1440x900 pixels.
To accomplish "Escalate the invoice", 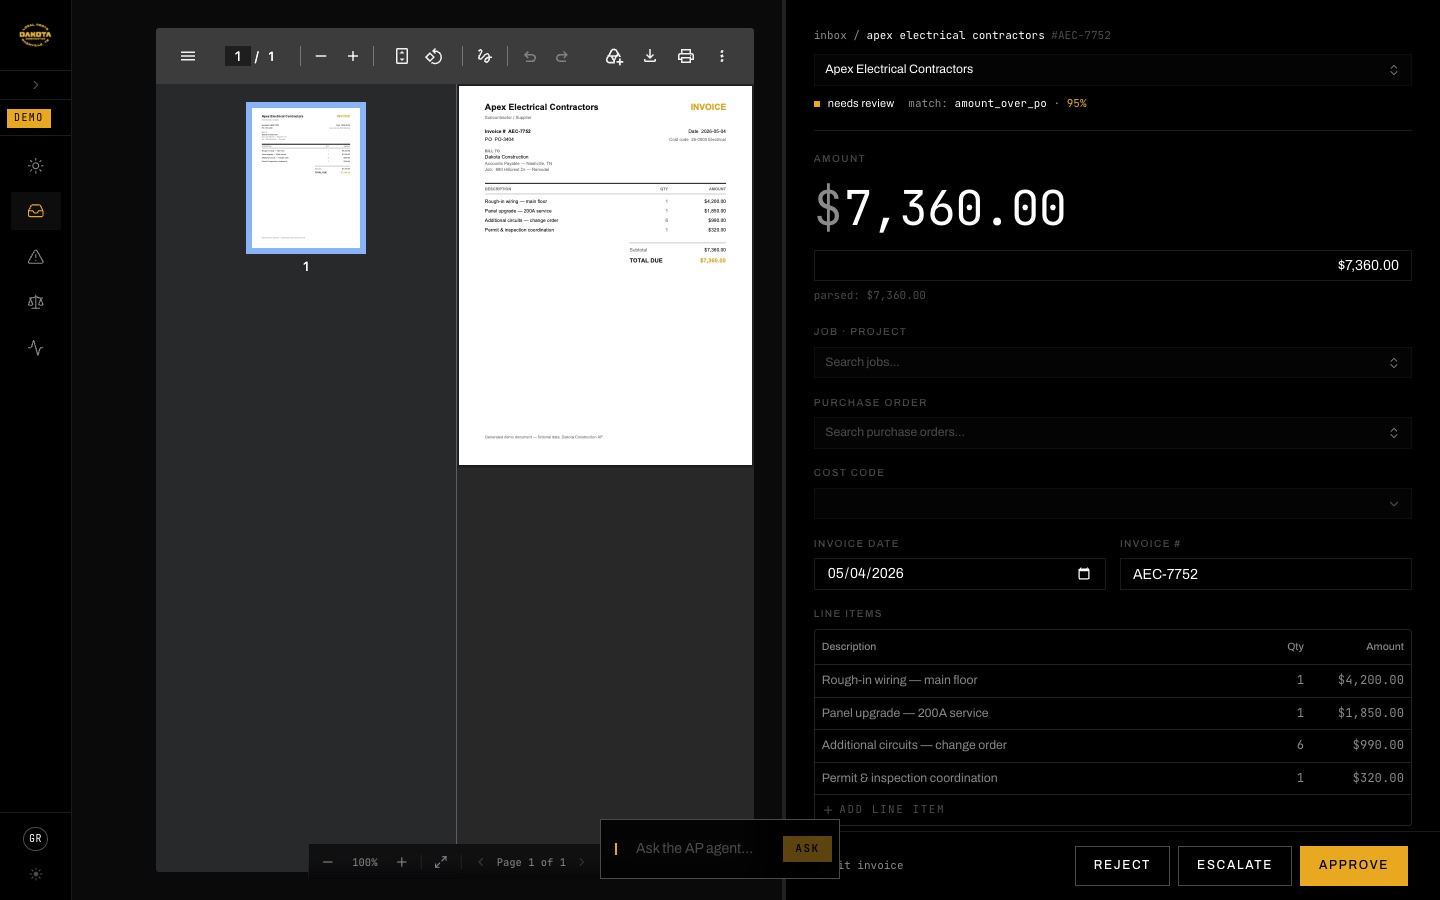I will tap(1234, 865).
